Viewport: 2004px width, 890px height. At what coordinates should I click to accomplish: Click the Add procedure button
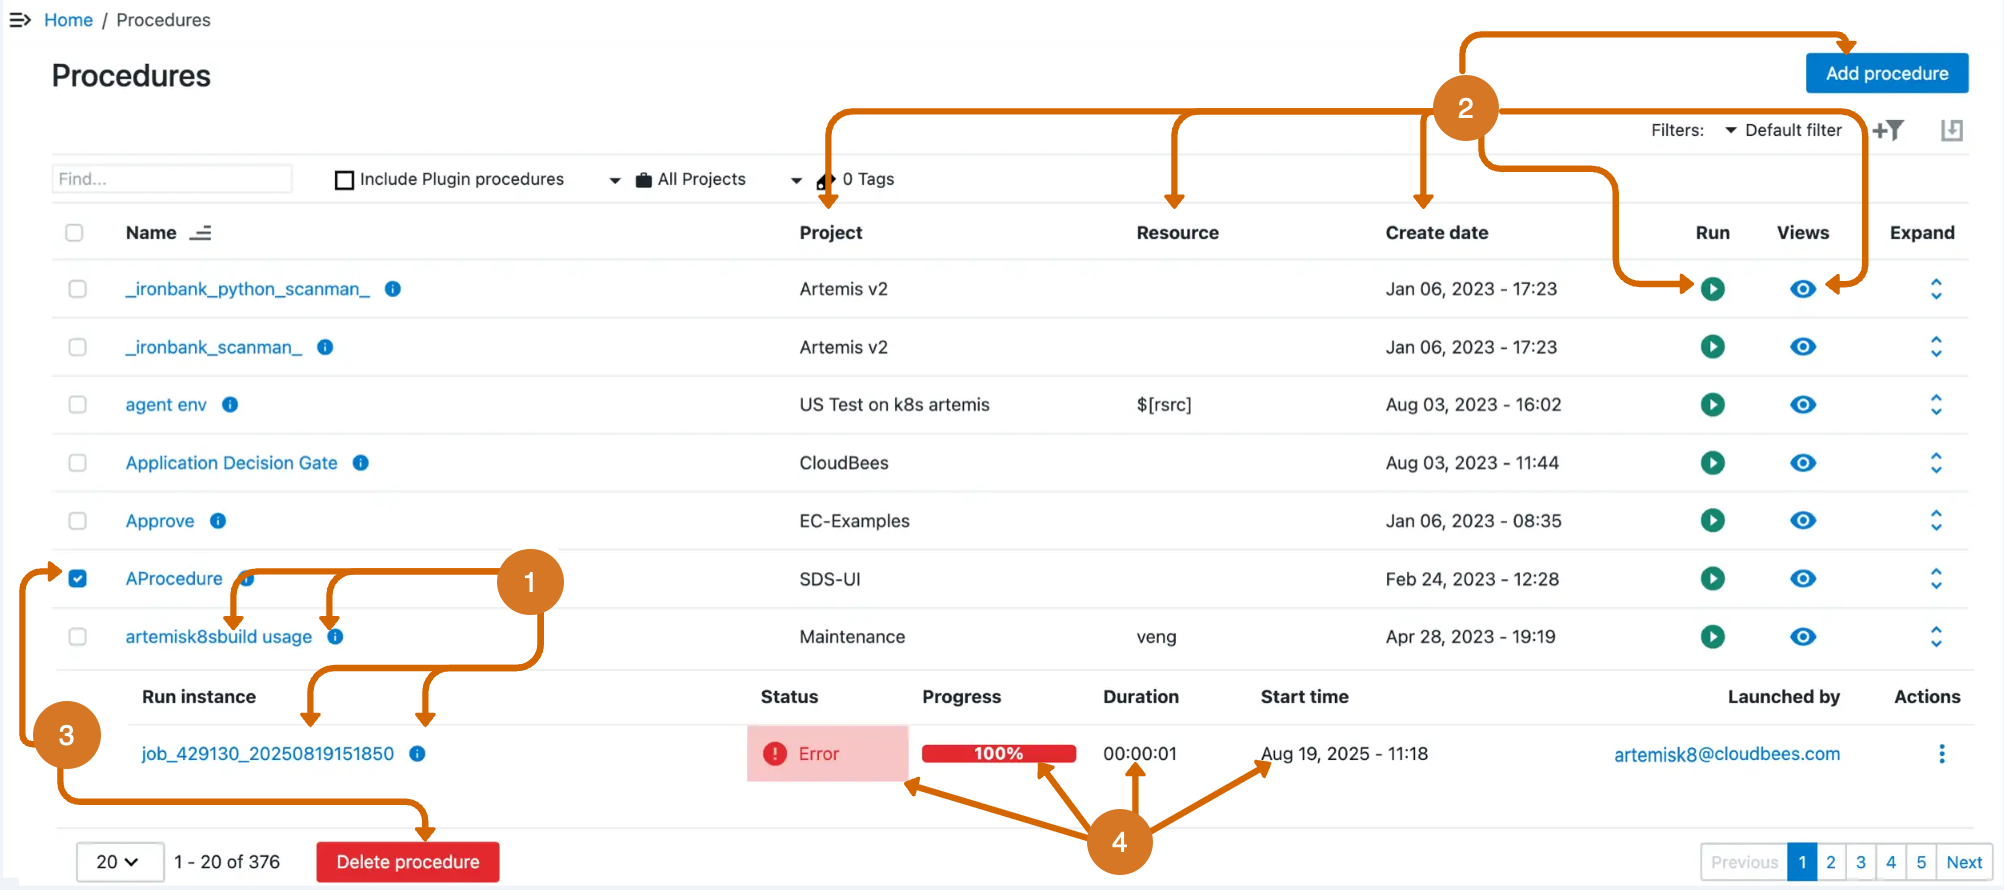[1886, 73]
